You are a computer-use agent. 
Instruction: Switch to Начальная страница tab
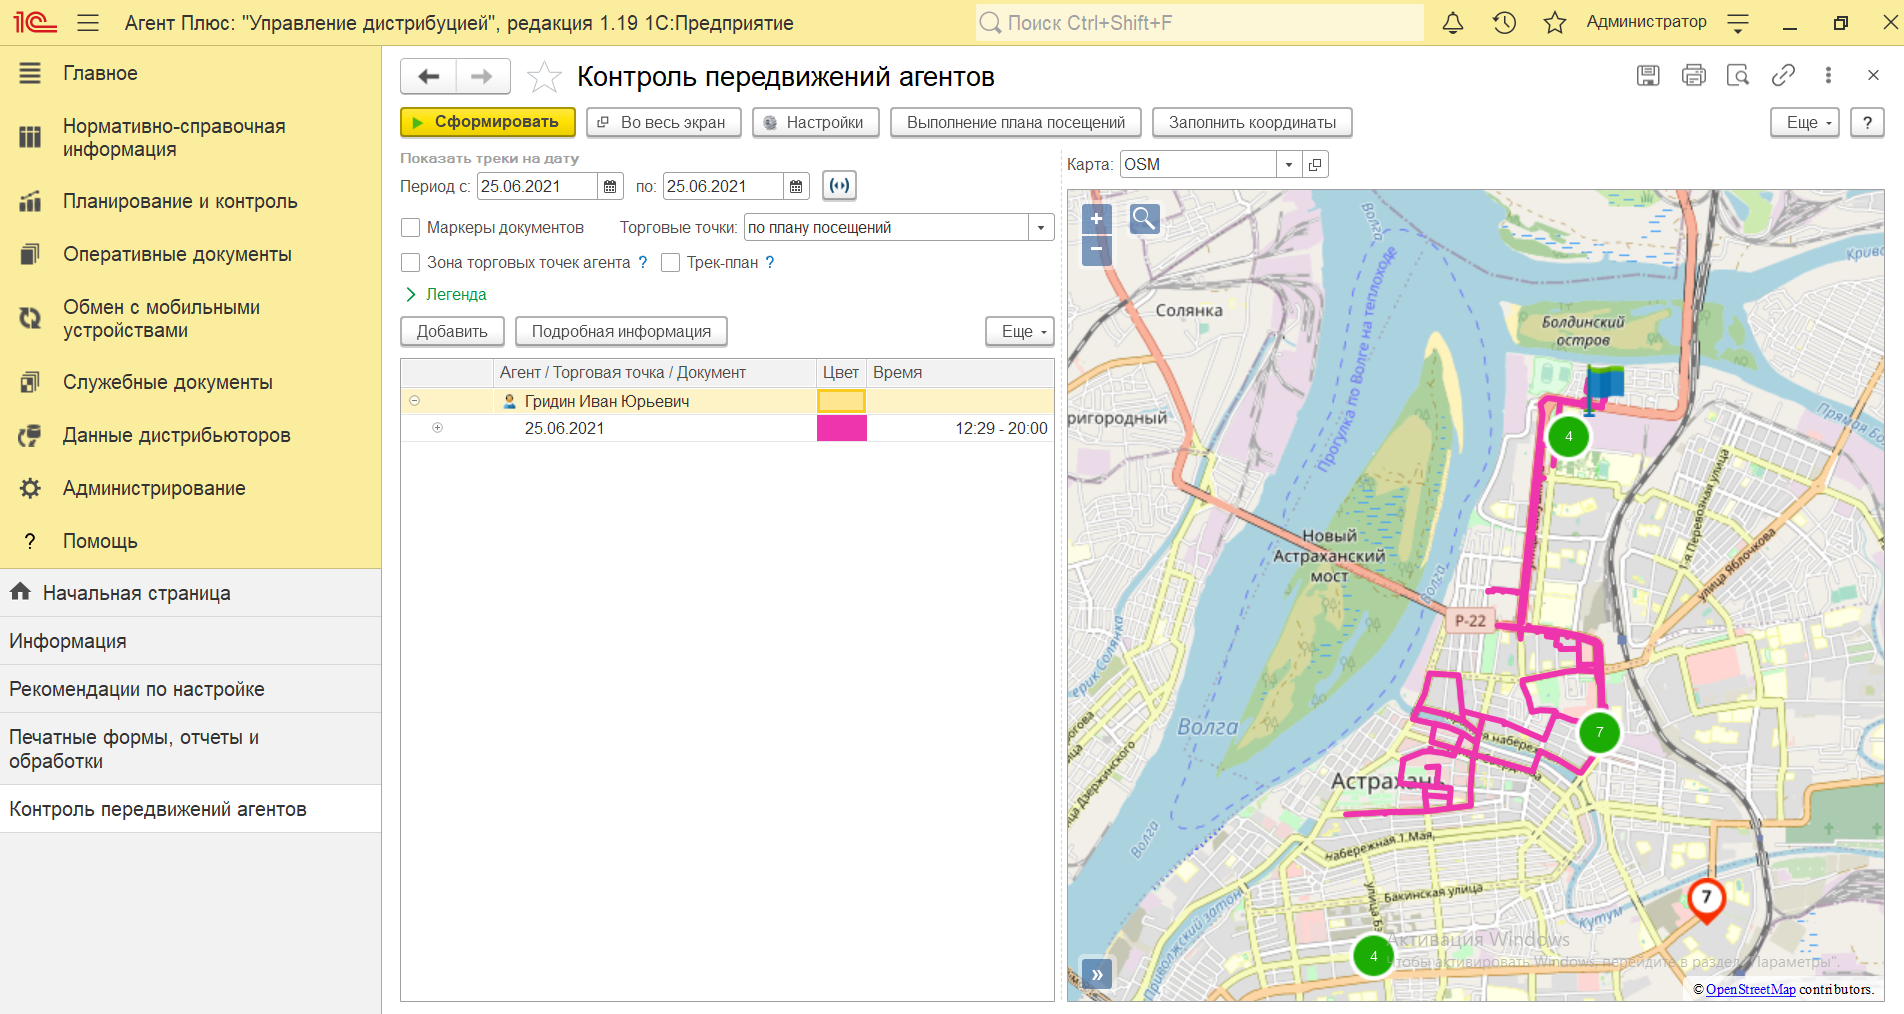pyautogui.click(x=190, y=593)
